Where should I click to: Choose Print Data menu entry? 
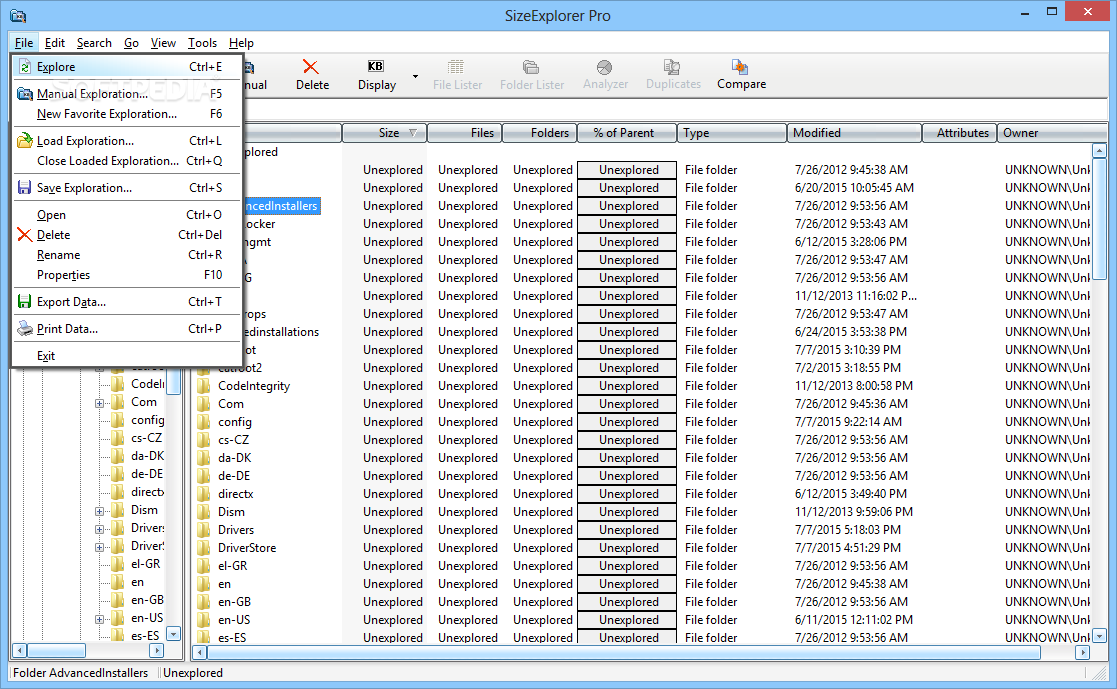tap(127, 329)
